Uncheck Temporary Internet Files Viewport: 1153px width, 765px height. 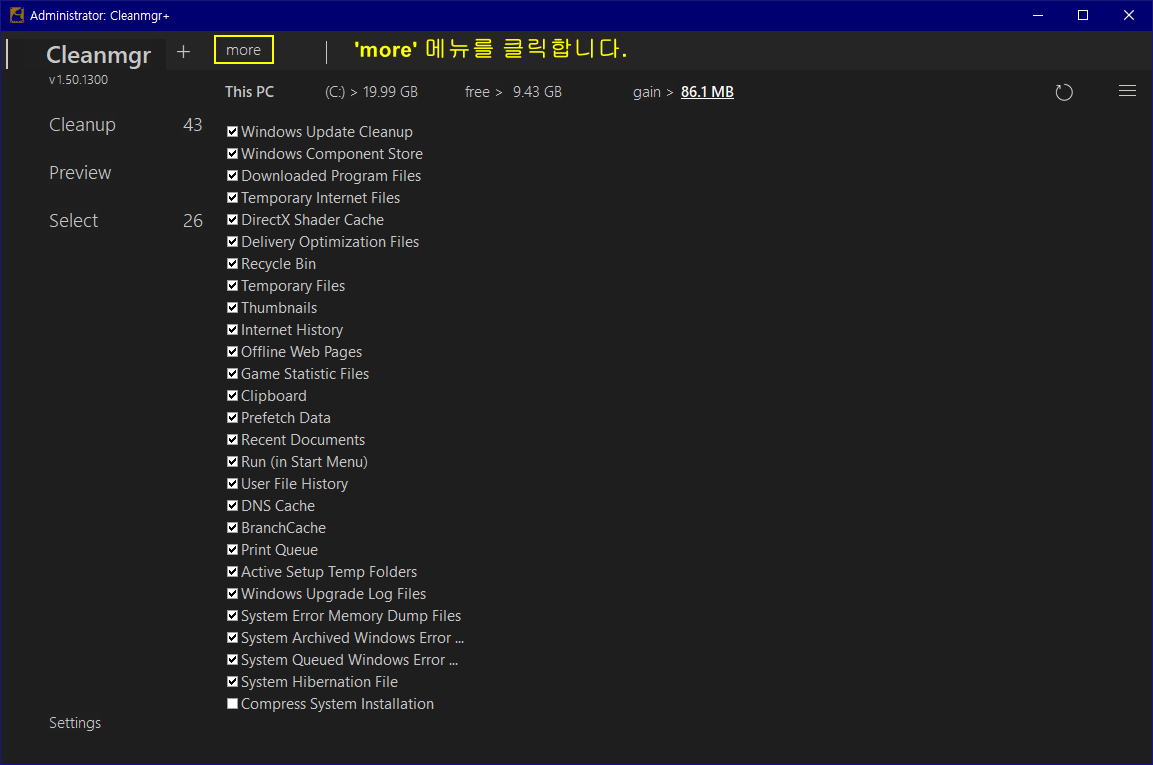point(232,198)
